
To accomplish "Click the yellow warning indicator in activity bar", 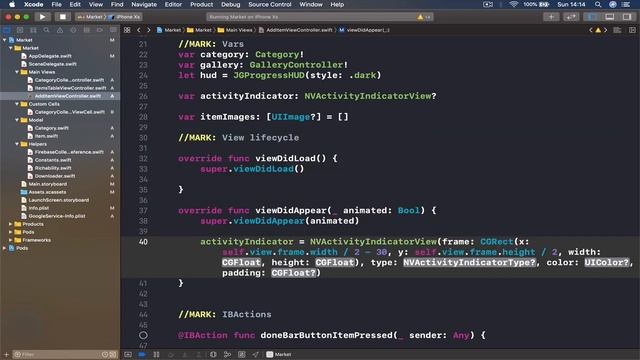I will click(x=420, y=17).
